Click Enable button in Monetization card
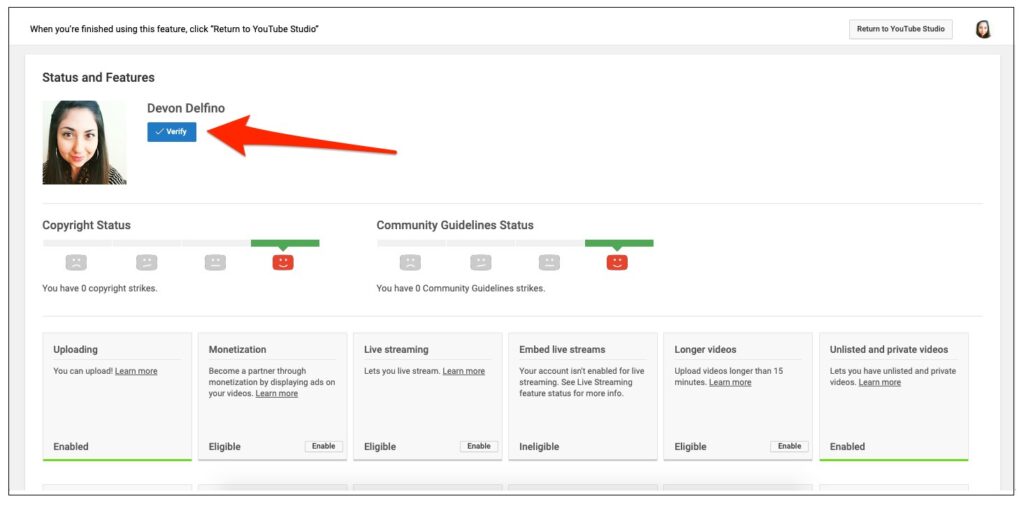1024x508 pixels. 323,447
